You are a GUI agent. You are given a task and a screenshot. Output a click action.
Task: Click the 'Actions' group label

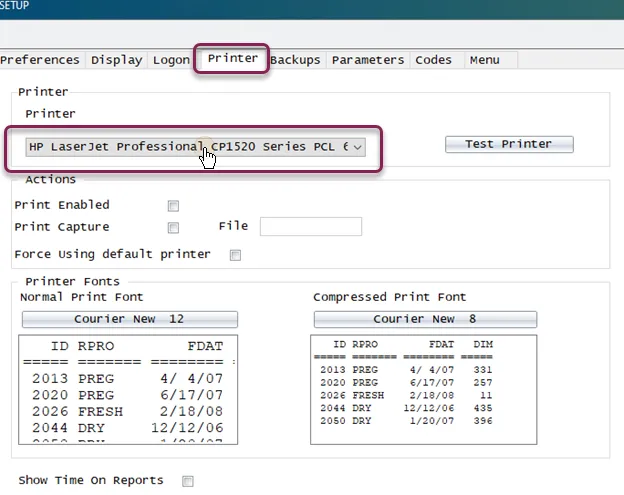point(51,179)
